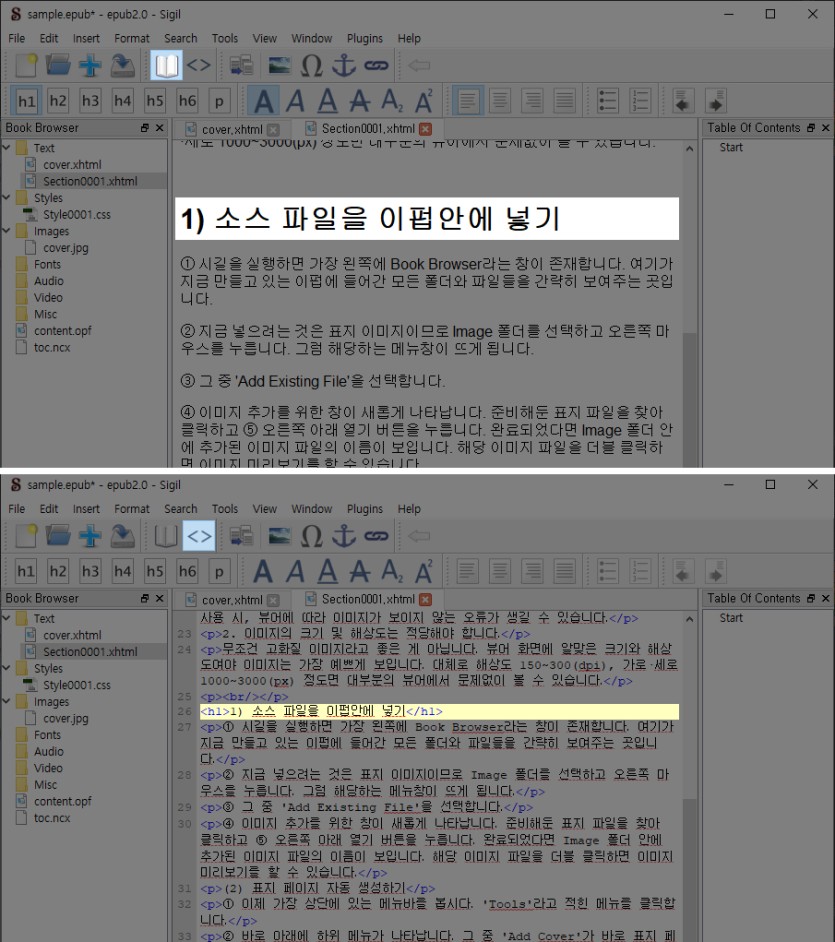
Task: Switch to the cover.xhtml tab in the lower window
Action: tap(232, 600)
